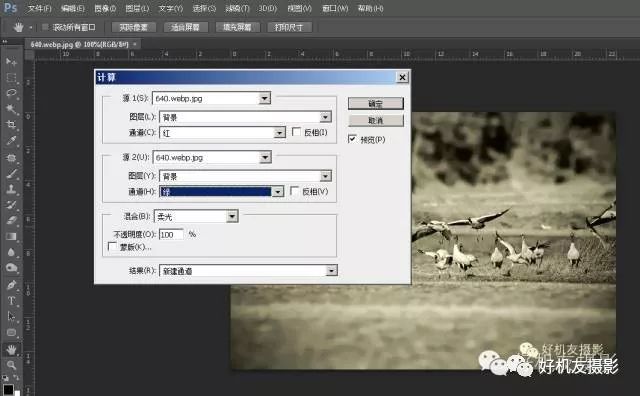Select the Rectangular Marquee tool
640x396 pixels.
[11, 78]
